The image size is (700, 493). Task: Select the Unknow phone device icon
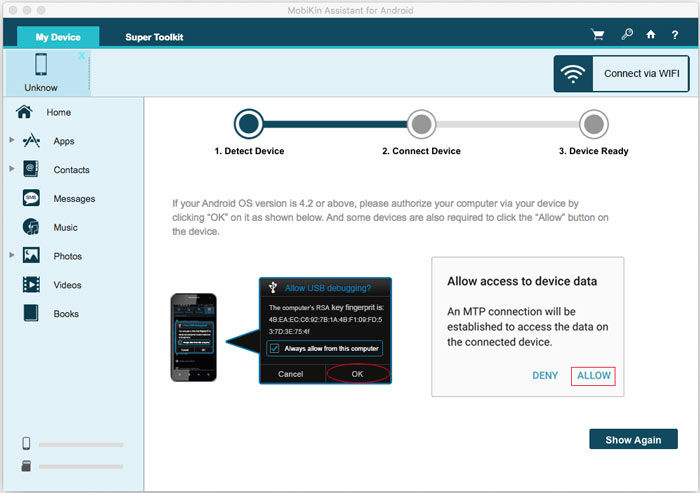[x=41, y=64]
